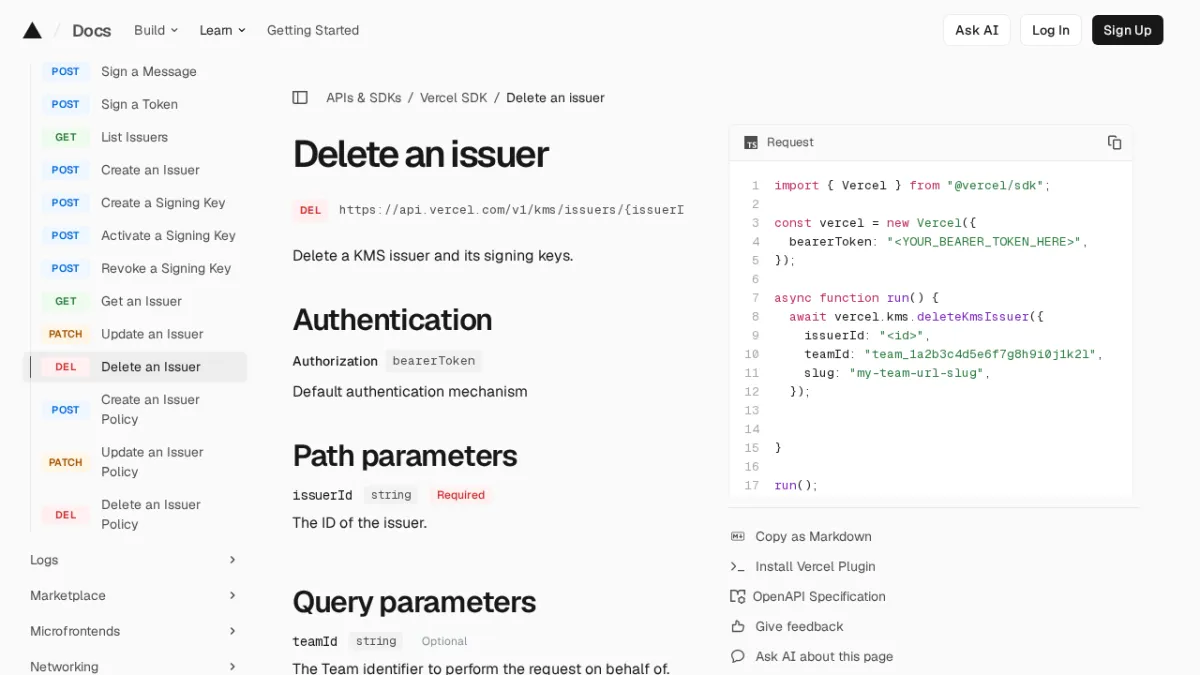Viewport: 1200px width, 675px height.
Task: Select Copy as Markdown link
Action: 813,537
